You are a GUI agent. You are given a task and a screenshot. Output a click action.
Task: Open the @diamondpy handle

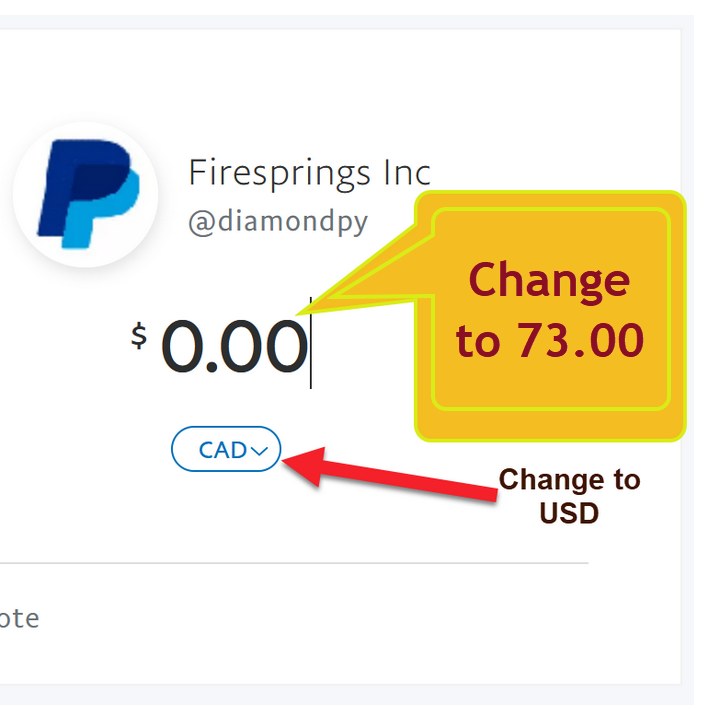click(x=278, y=222)
